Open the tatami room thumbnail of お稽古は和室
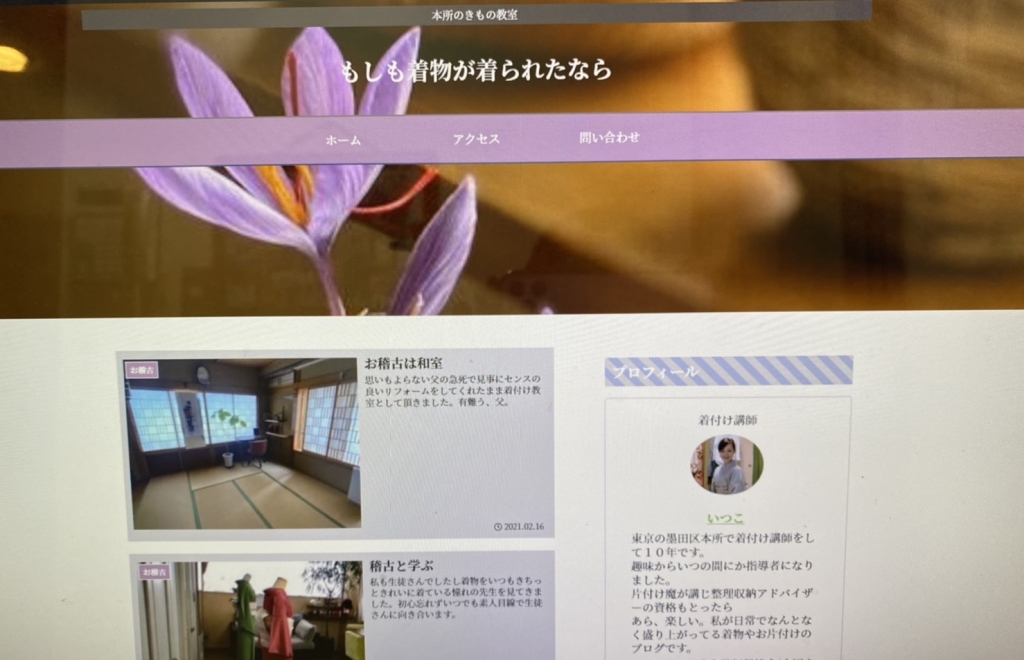Screen dimensions: 1024x660 click(x=243, y=443)
